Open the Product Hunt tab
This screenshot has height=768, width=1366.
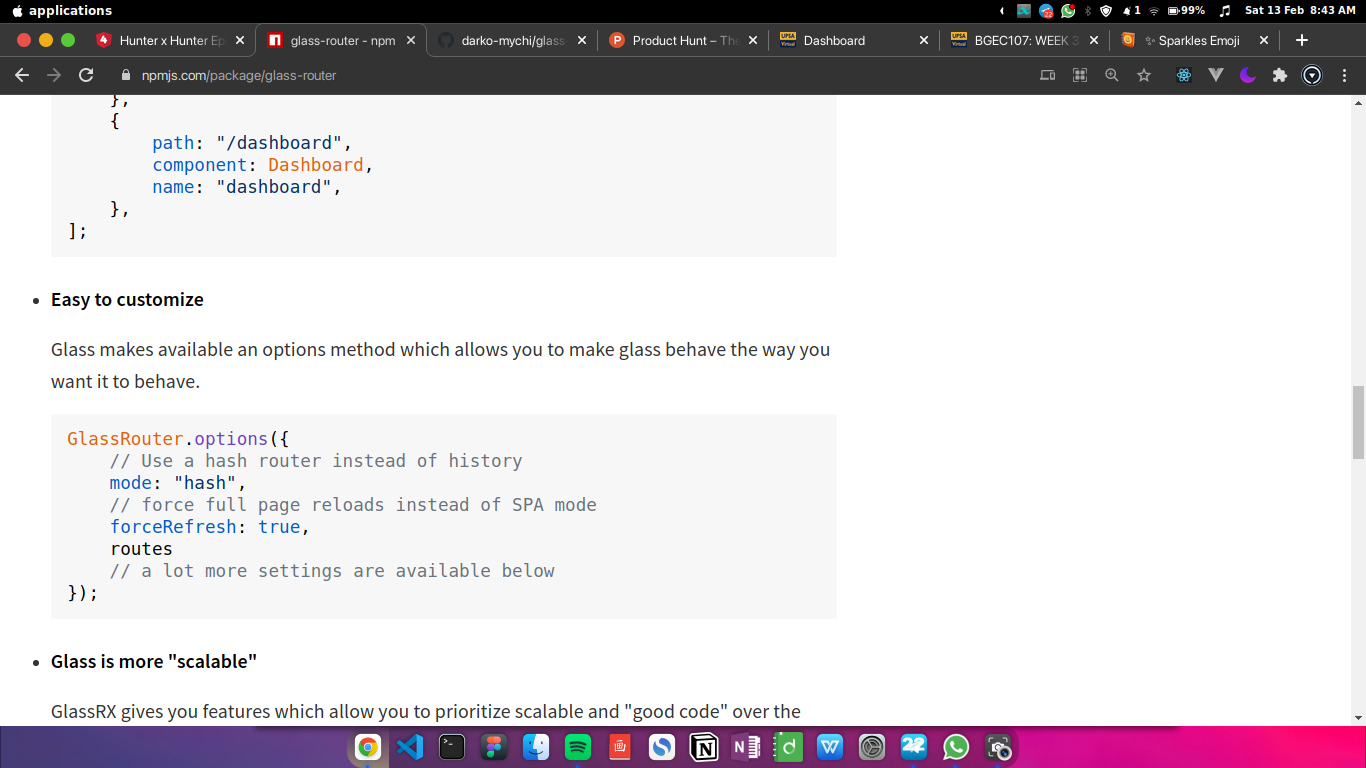684,41
